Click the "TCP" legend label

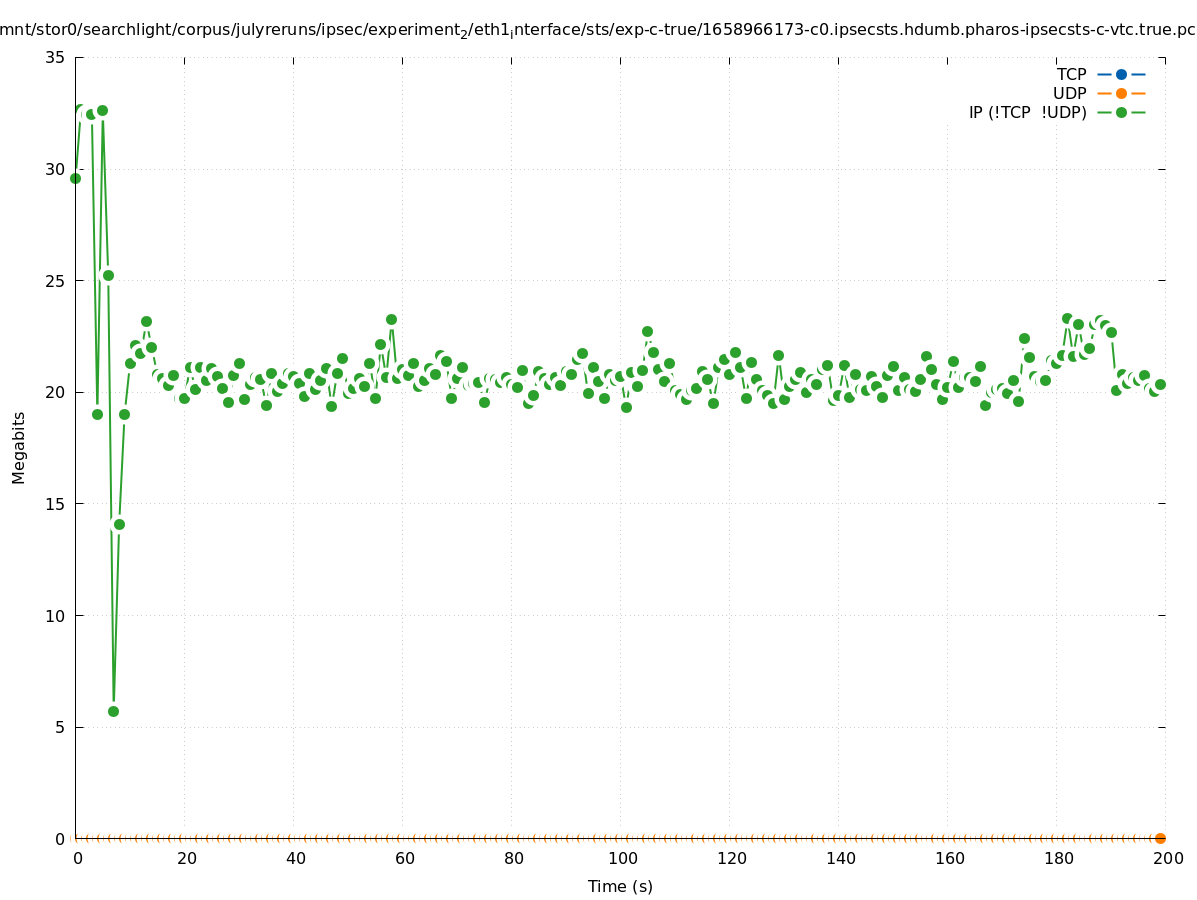coord(1071,74)
